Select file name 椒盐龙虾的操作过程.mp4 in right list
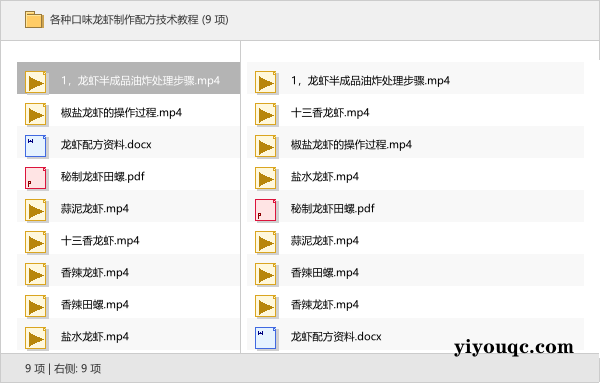The width and height of the screenshot is (600, 383). [x=351, y=145]
